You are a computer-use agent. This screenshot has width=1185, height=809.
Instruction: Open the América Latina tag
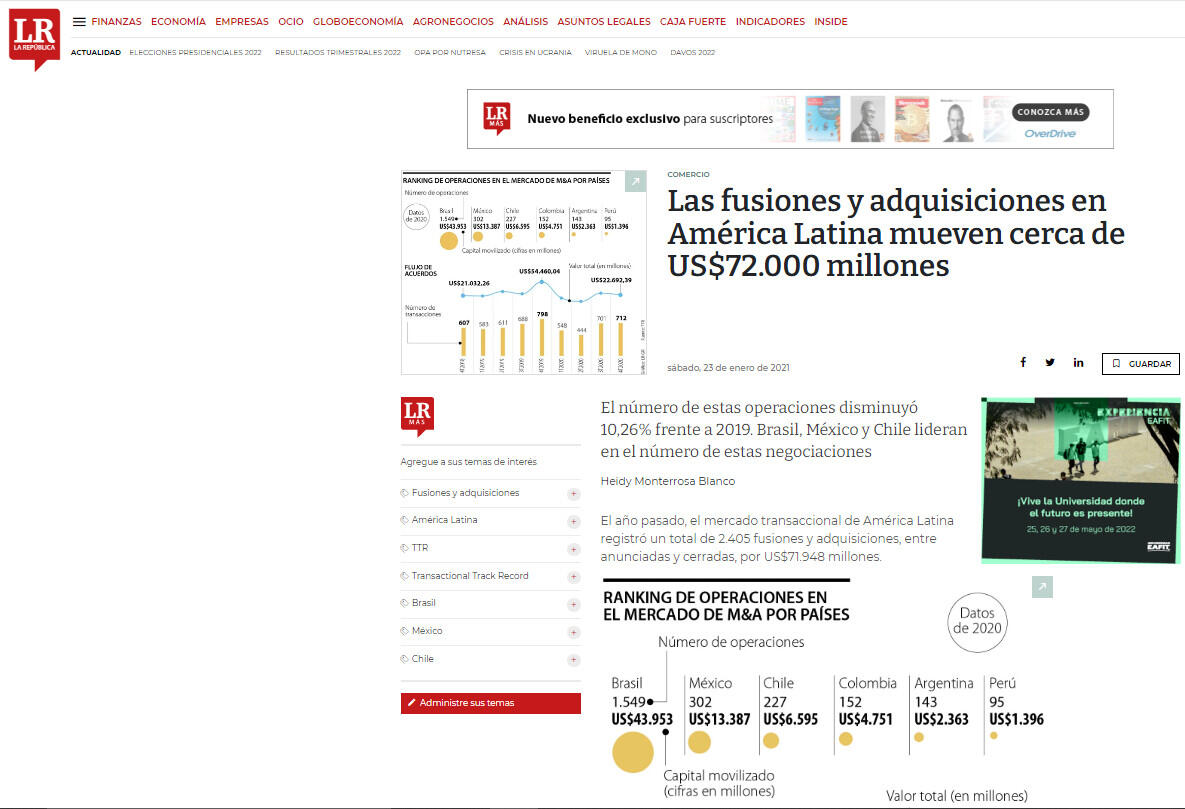[x=444, y=520]
